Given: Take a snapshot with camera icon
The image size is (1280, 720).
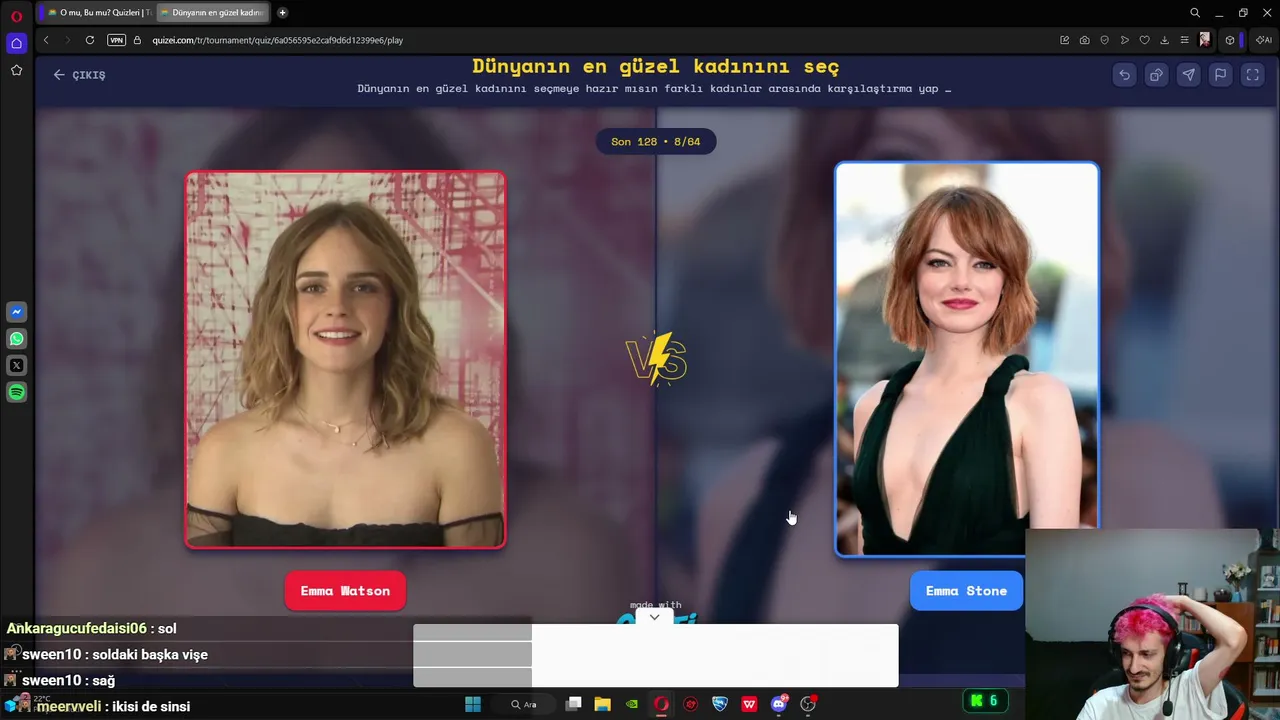Looking at the screenshot, I should (x=1084, y=40).
